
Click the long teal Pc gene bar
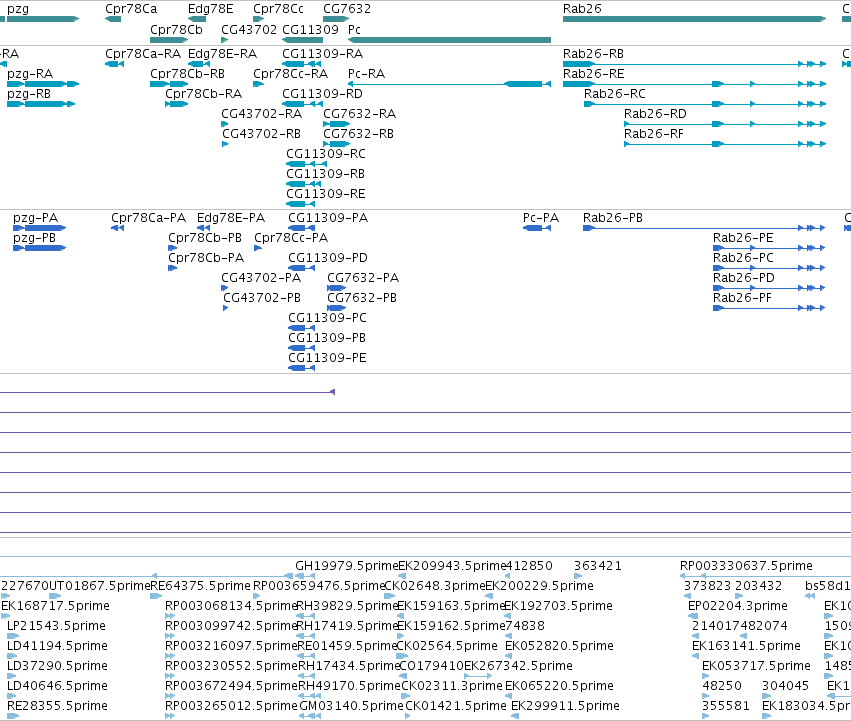tap(449, 40)
